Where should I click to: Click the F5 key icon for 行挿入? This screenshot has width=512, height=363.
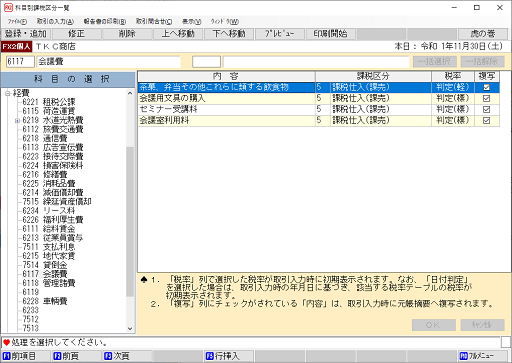coord(210,356)
